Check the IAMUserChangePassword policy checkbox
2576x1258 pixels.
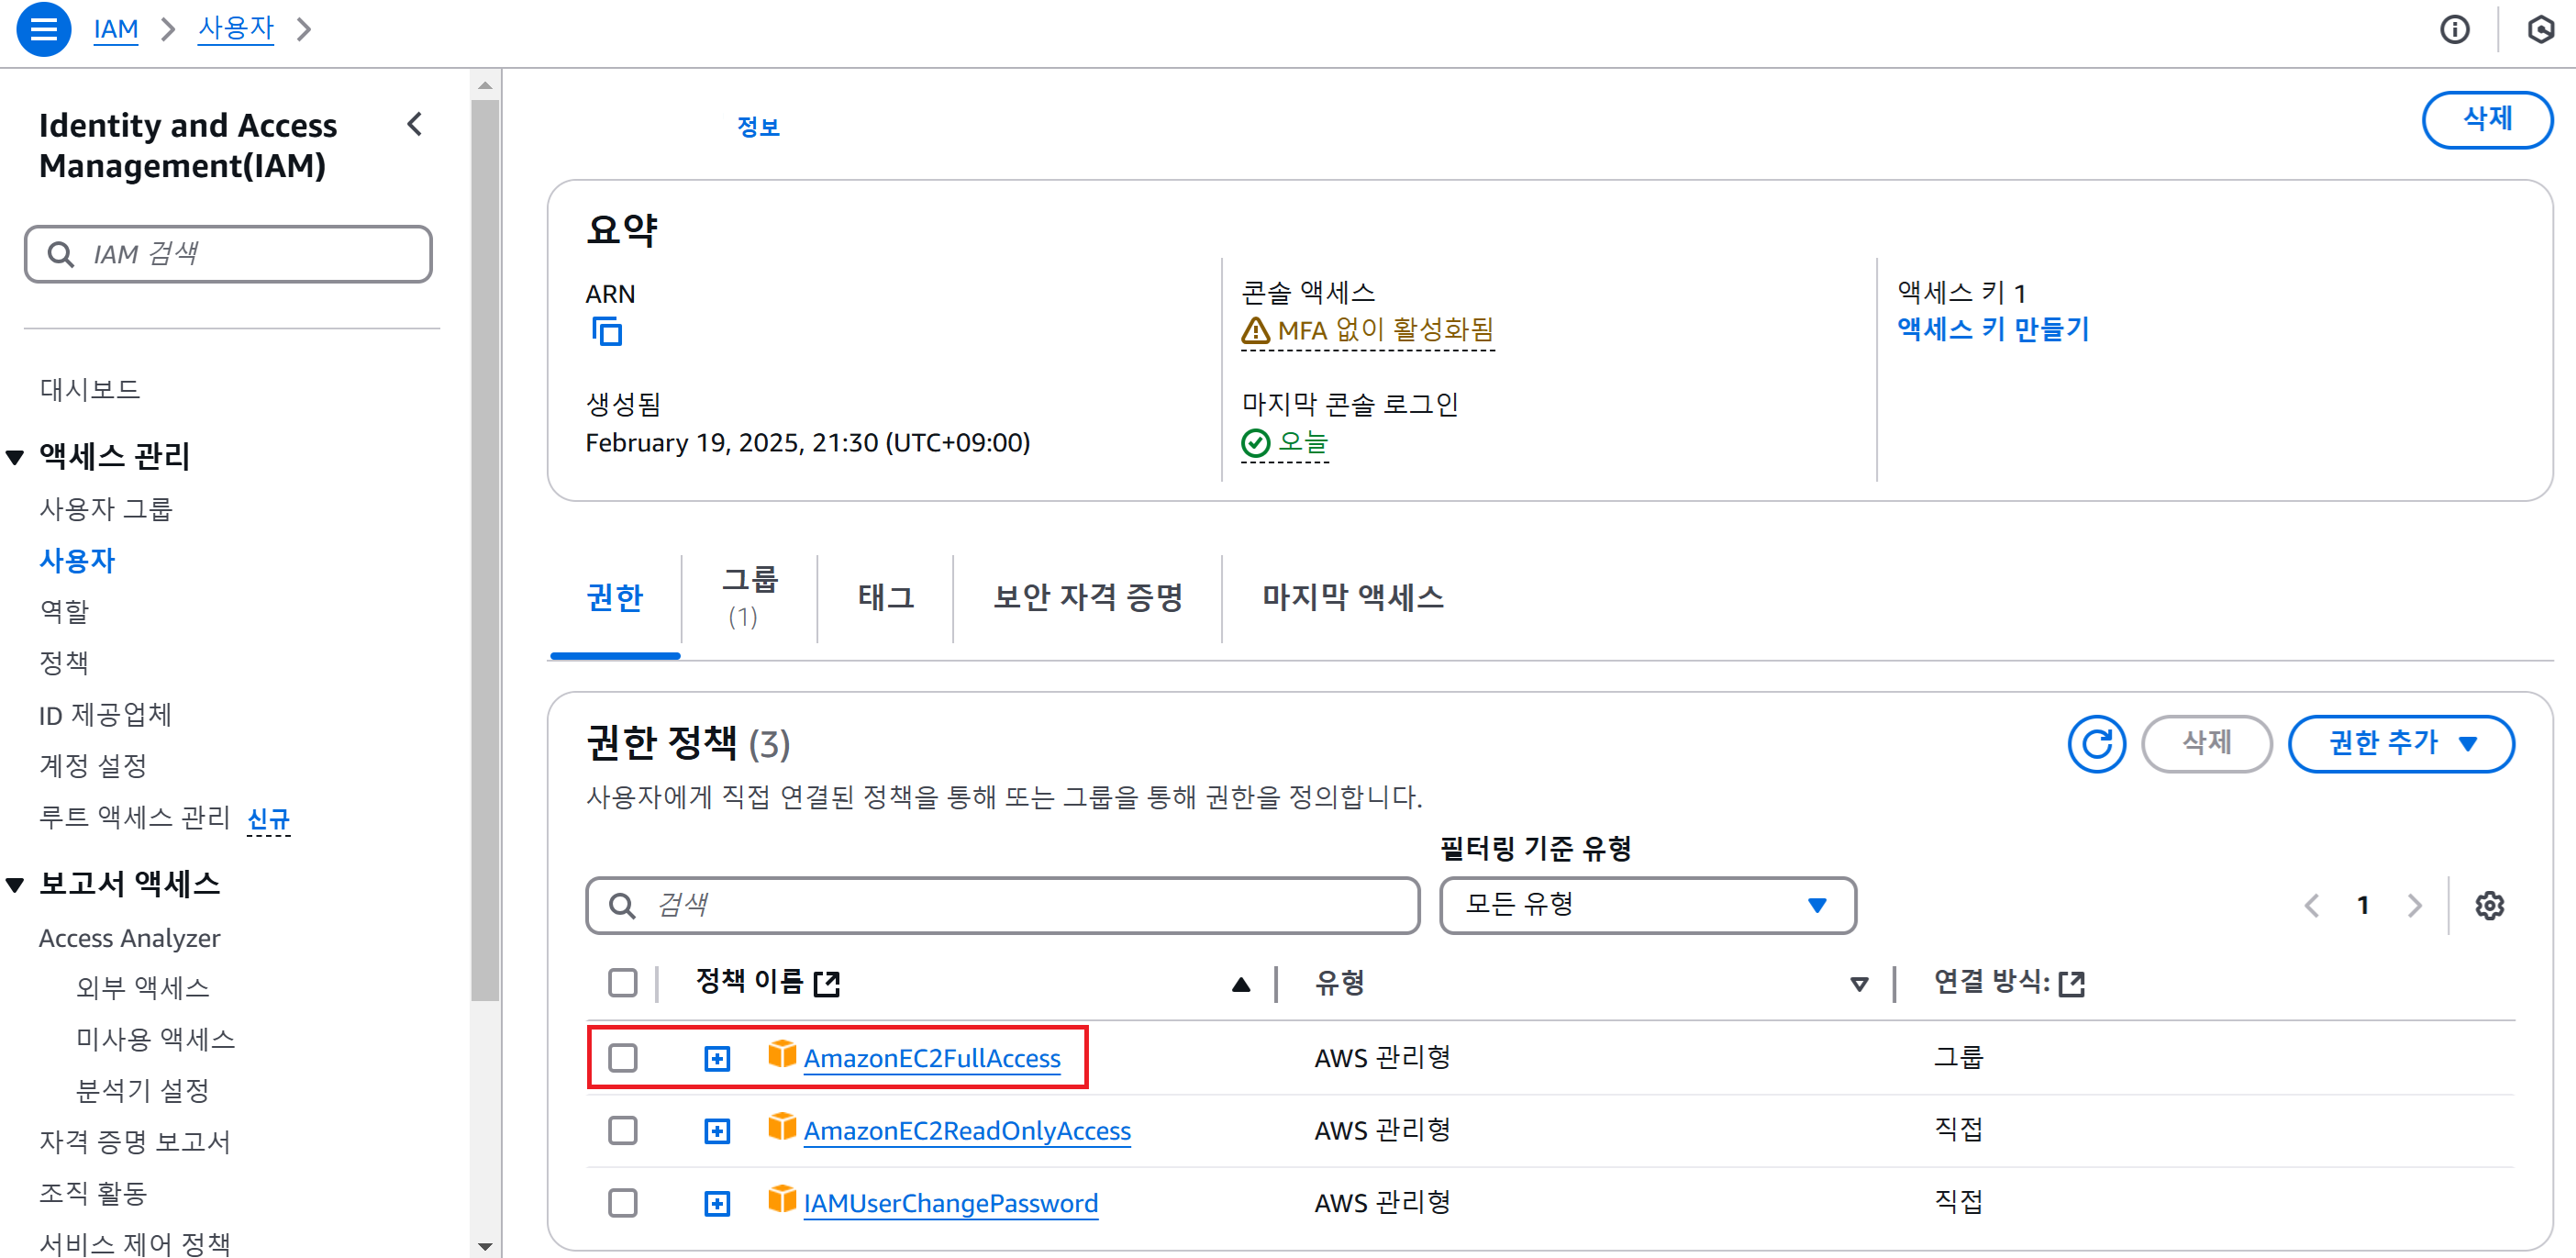coord(623,1203)
